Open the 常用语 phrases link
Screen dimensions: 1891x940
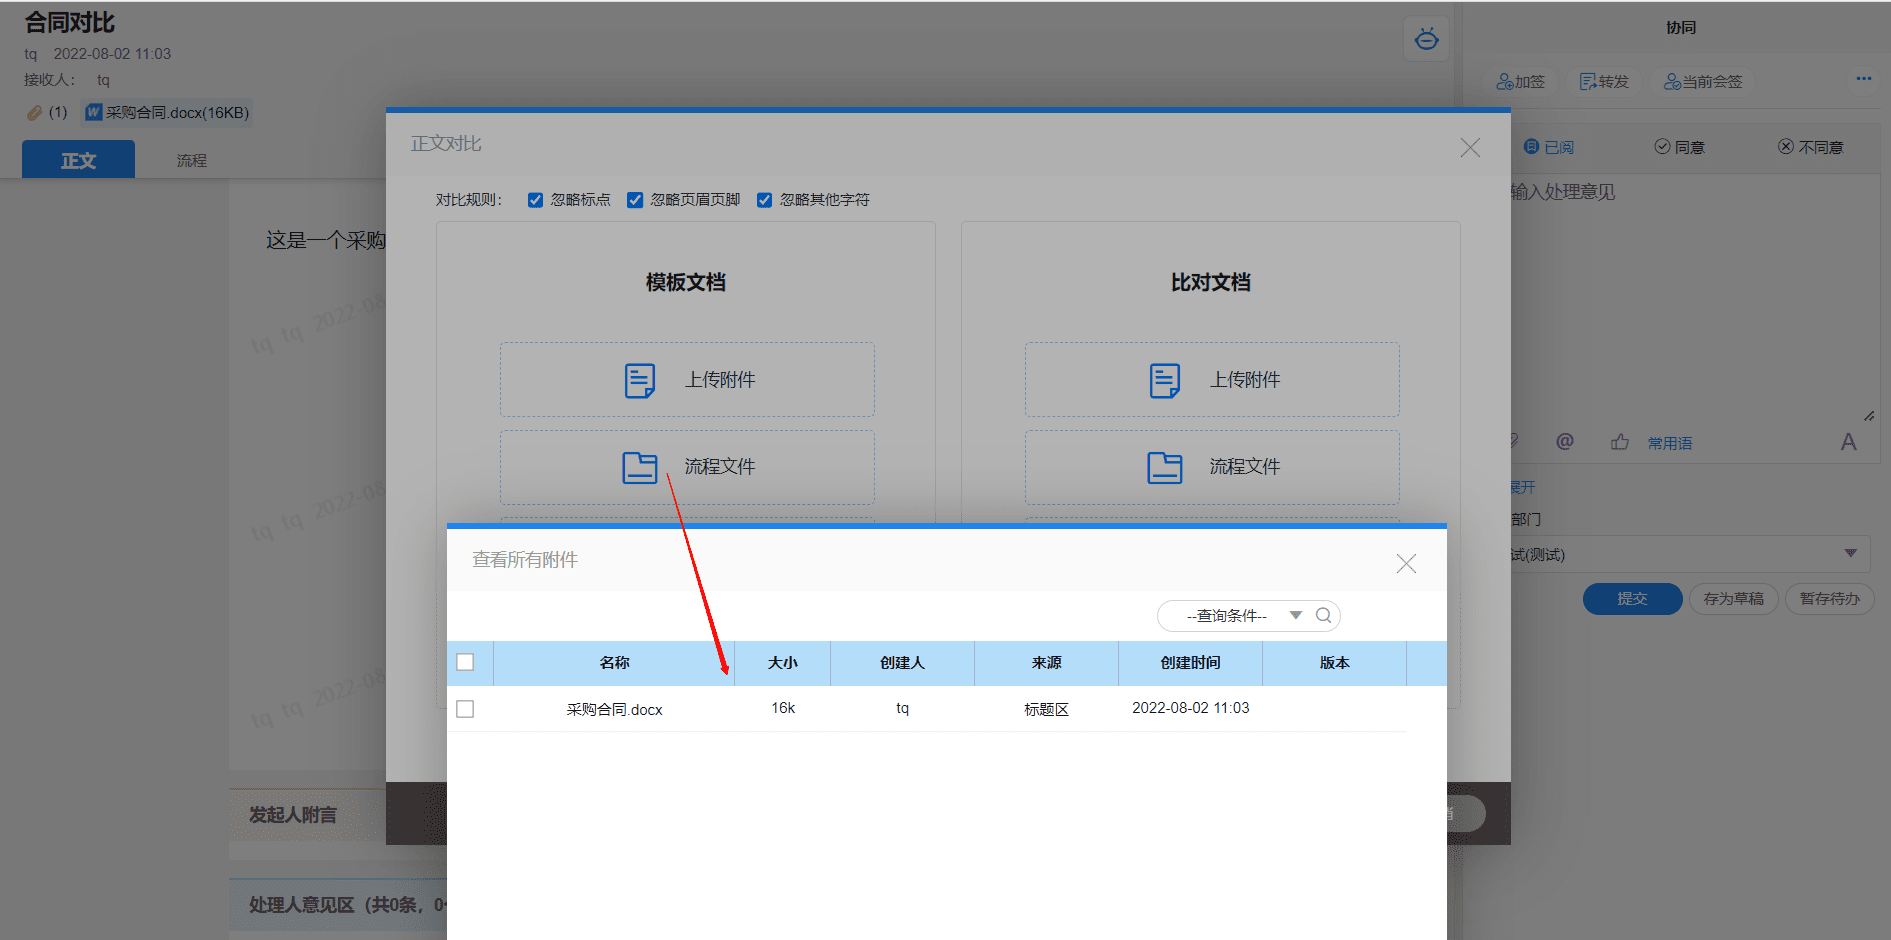pyautogui.click(x=1670, y=443)
